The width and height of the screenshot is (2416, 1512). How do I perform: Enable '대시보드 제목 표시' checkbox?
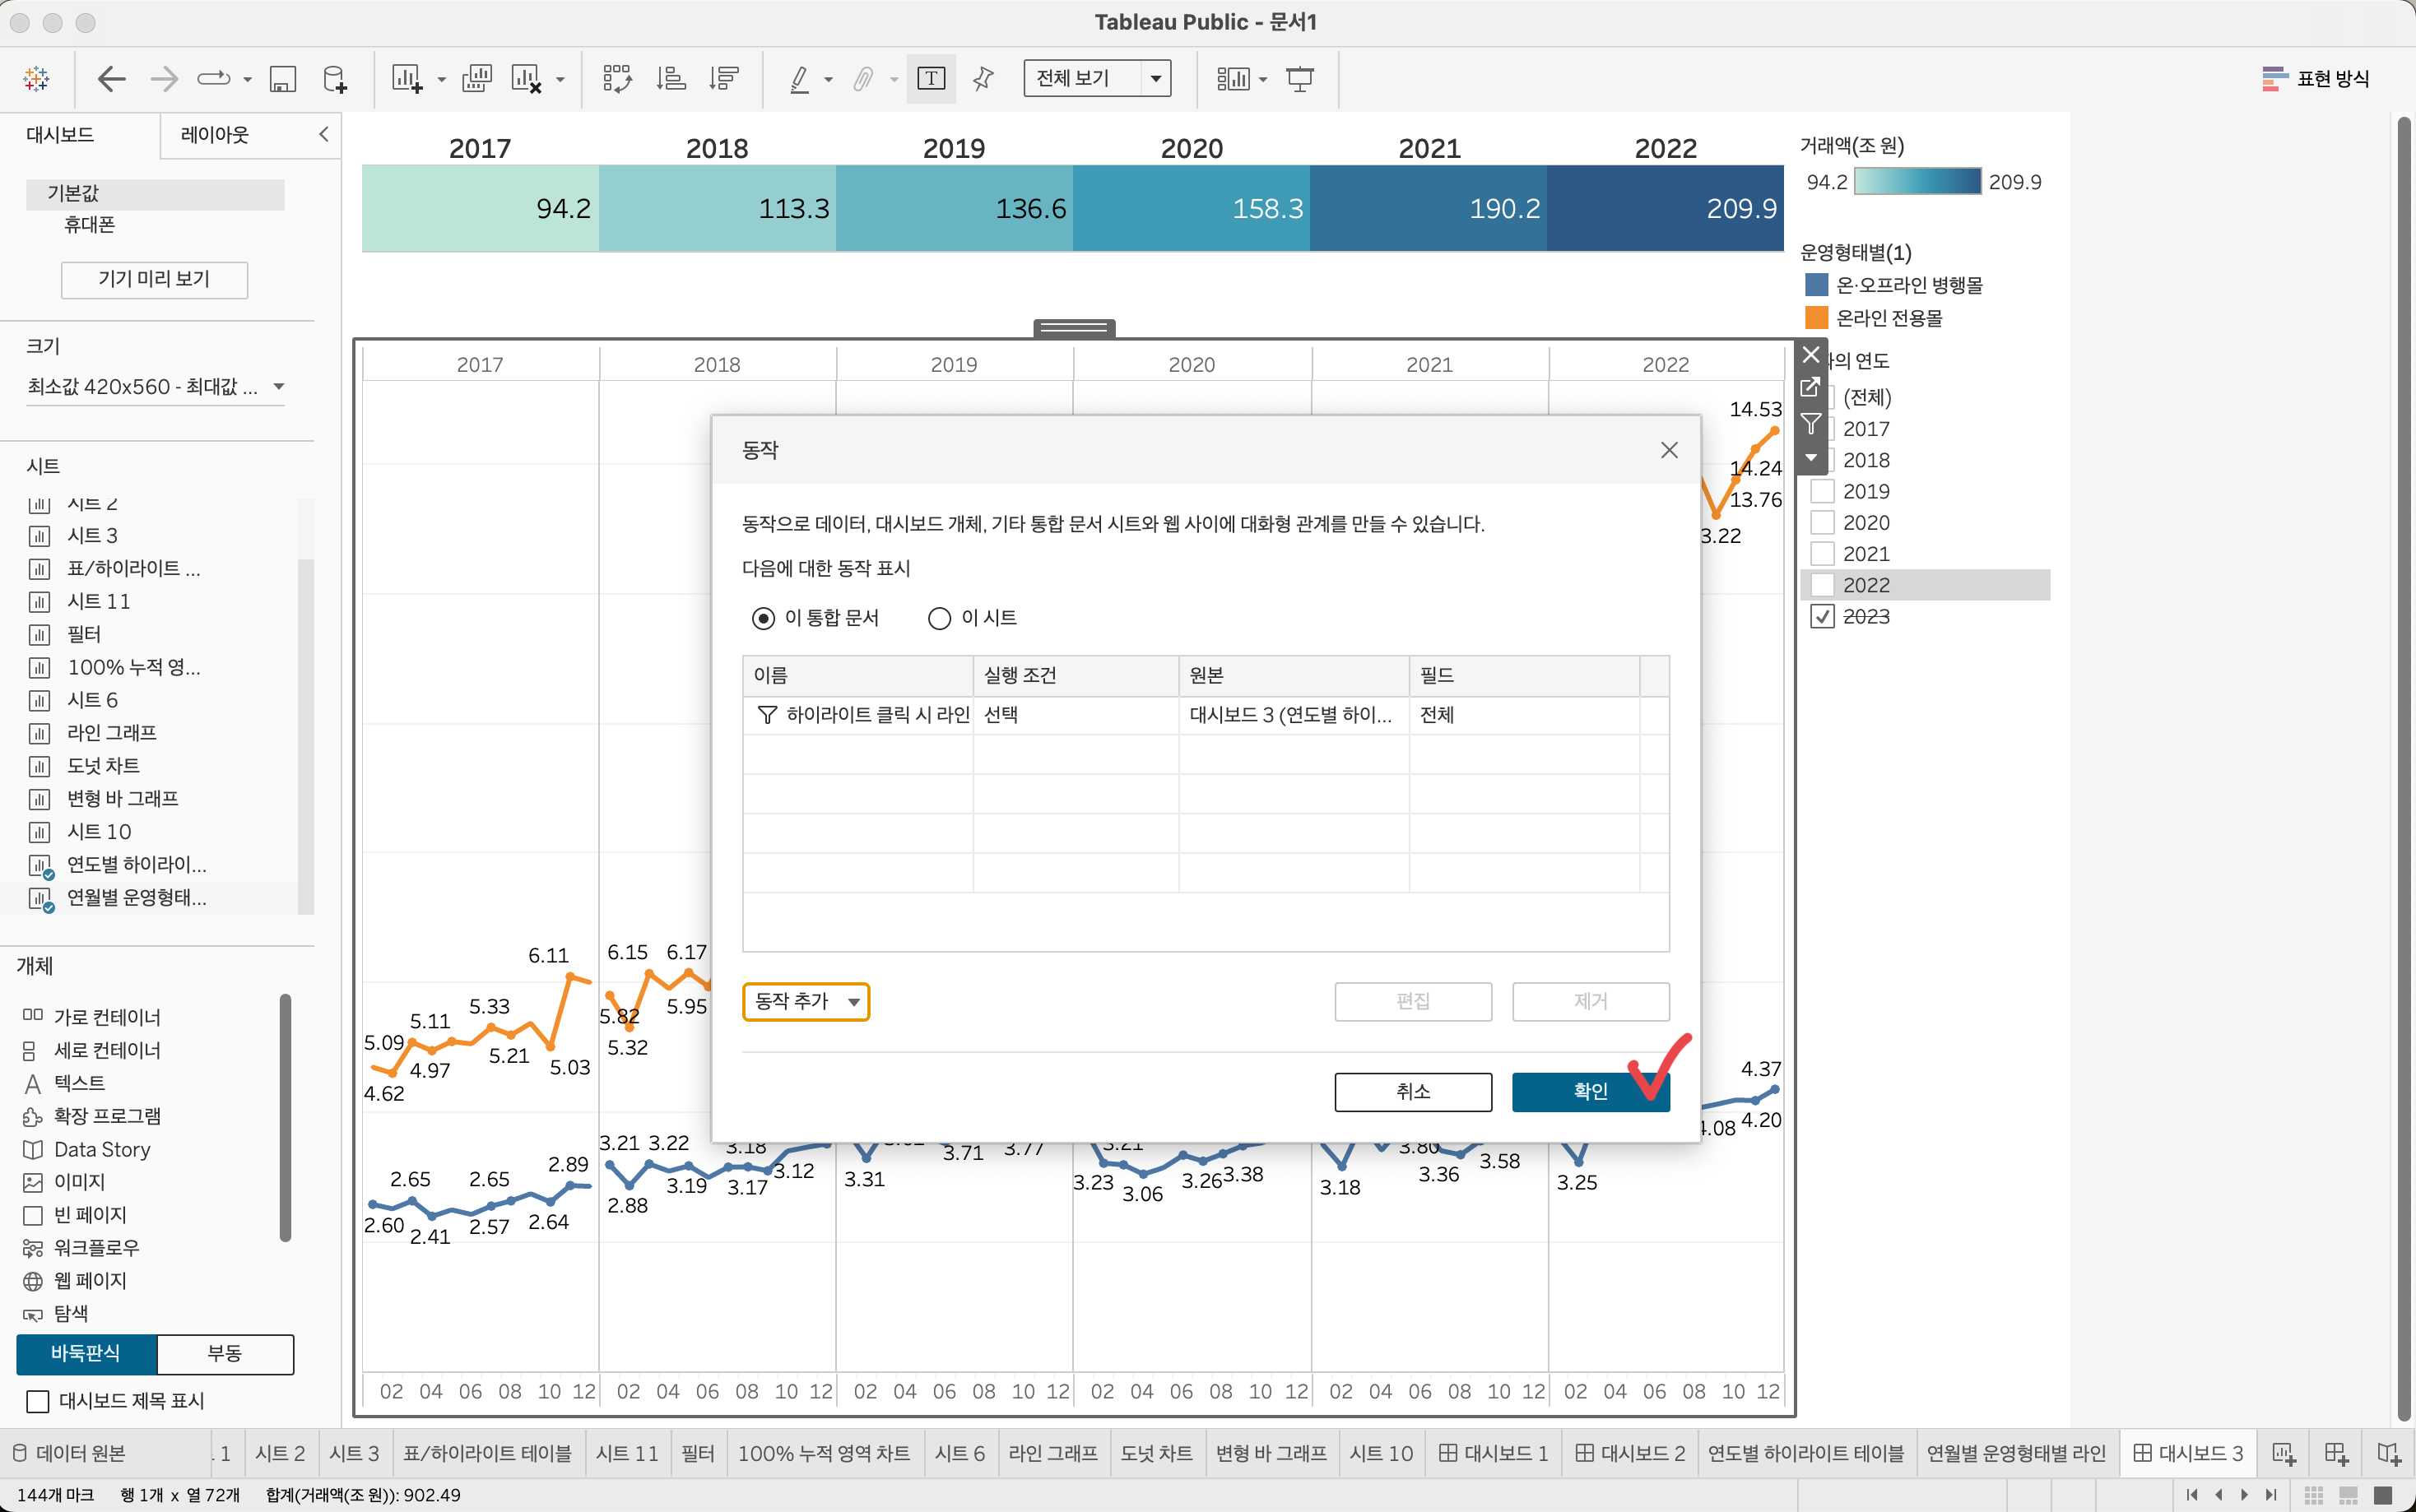click(38, 1401)
